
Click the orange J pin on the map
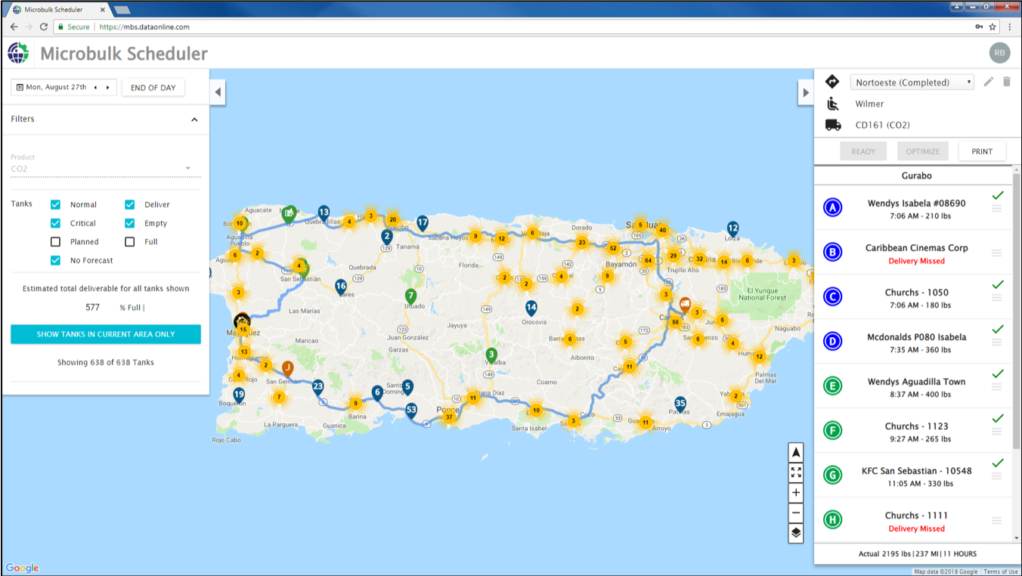287,369
